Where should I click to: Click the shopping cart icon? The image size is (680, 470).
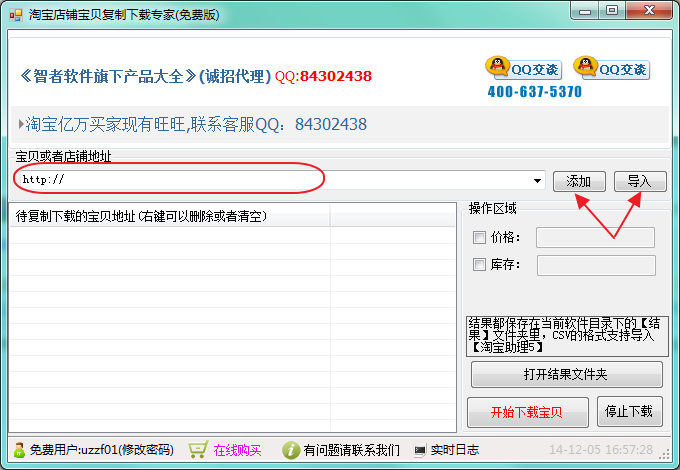coord(199,450)
